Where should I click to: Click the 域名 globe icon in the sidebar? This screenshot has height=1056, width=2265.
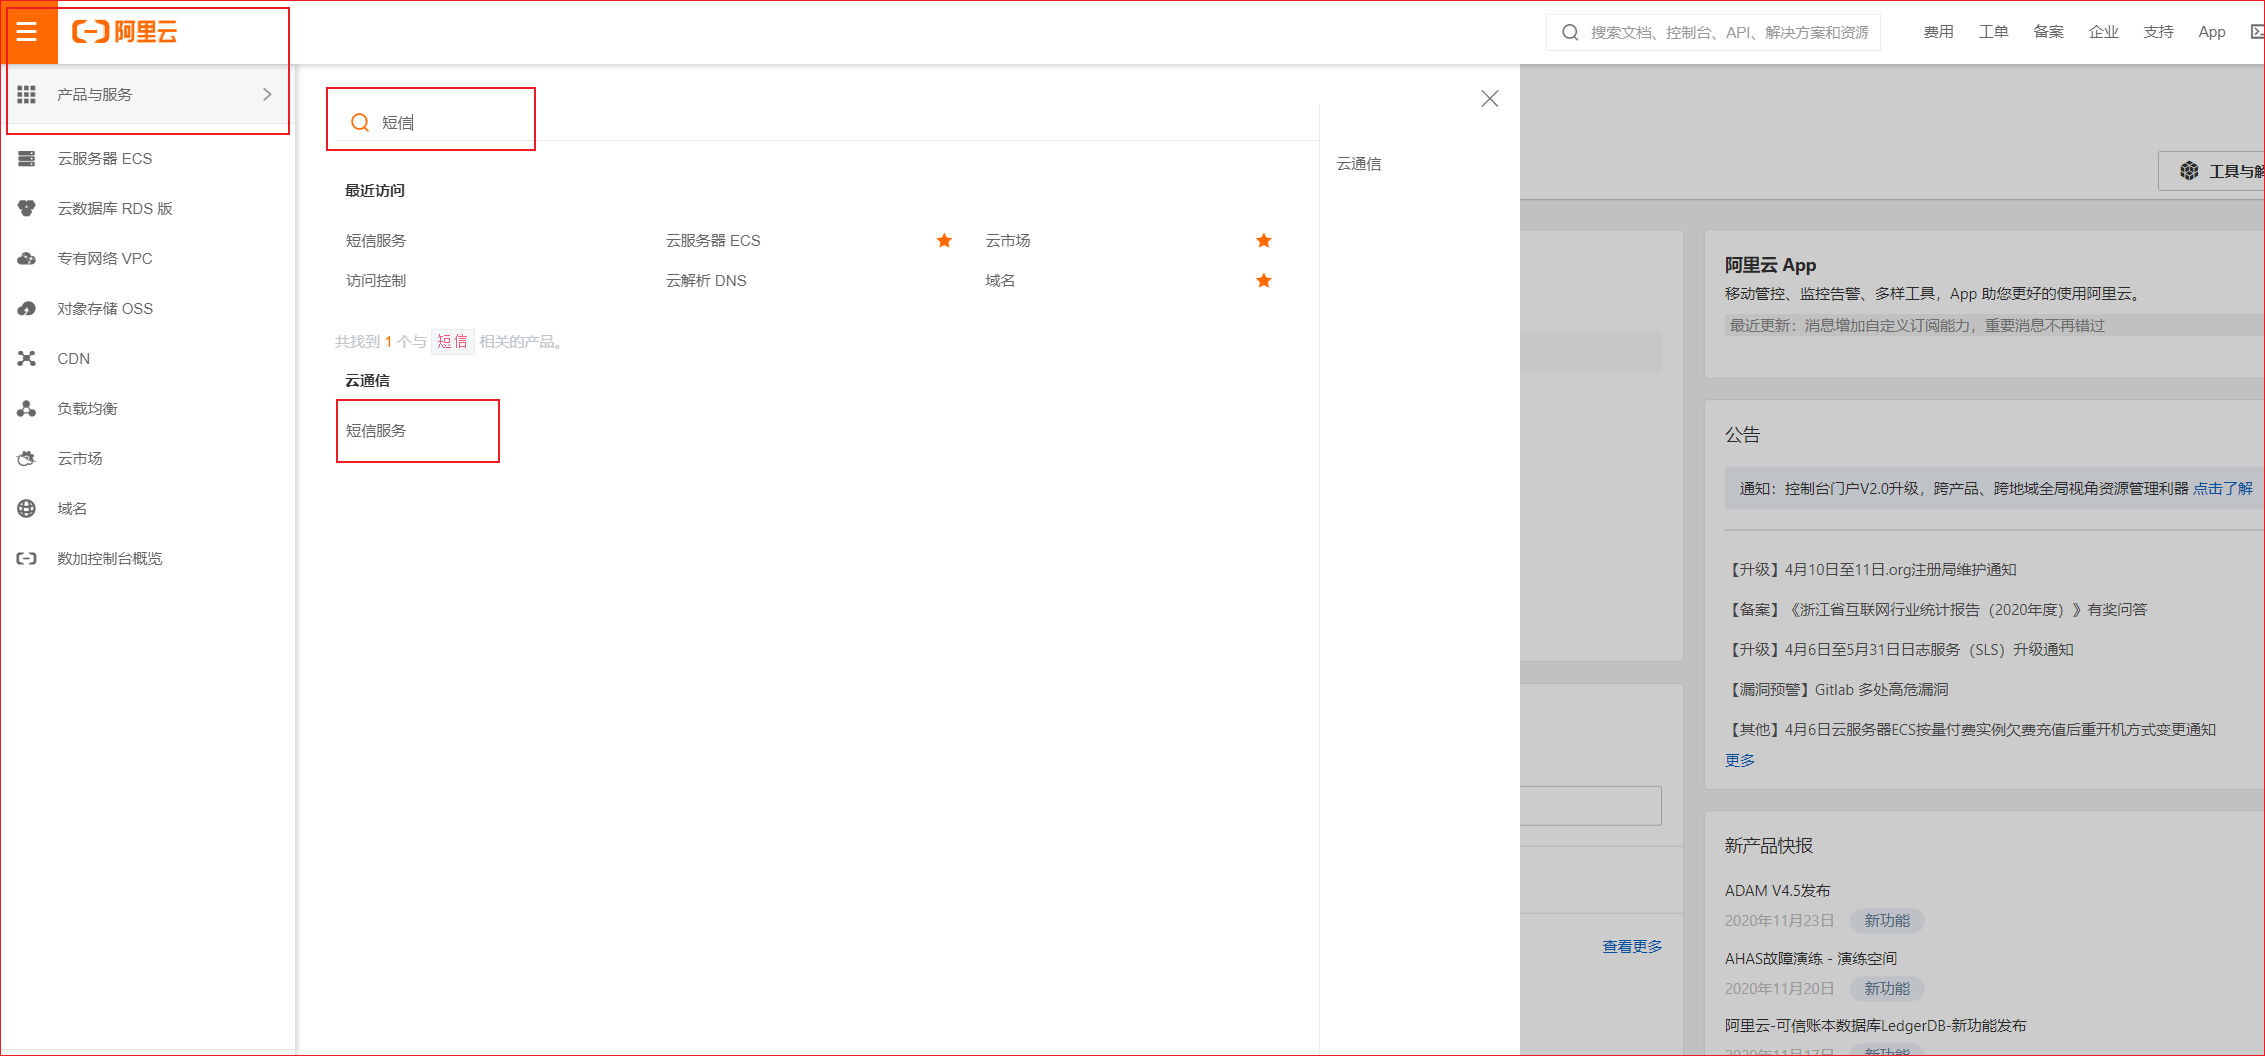pyautogui.click(x=27, y=509)
